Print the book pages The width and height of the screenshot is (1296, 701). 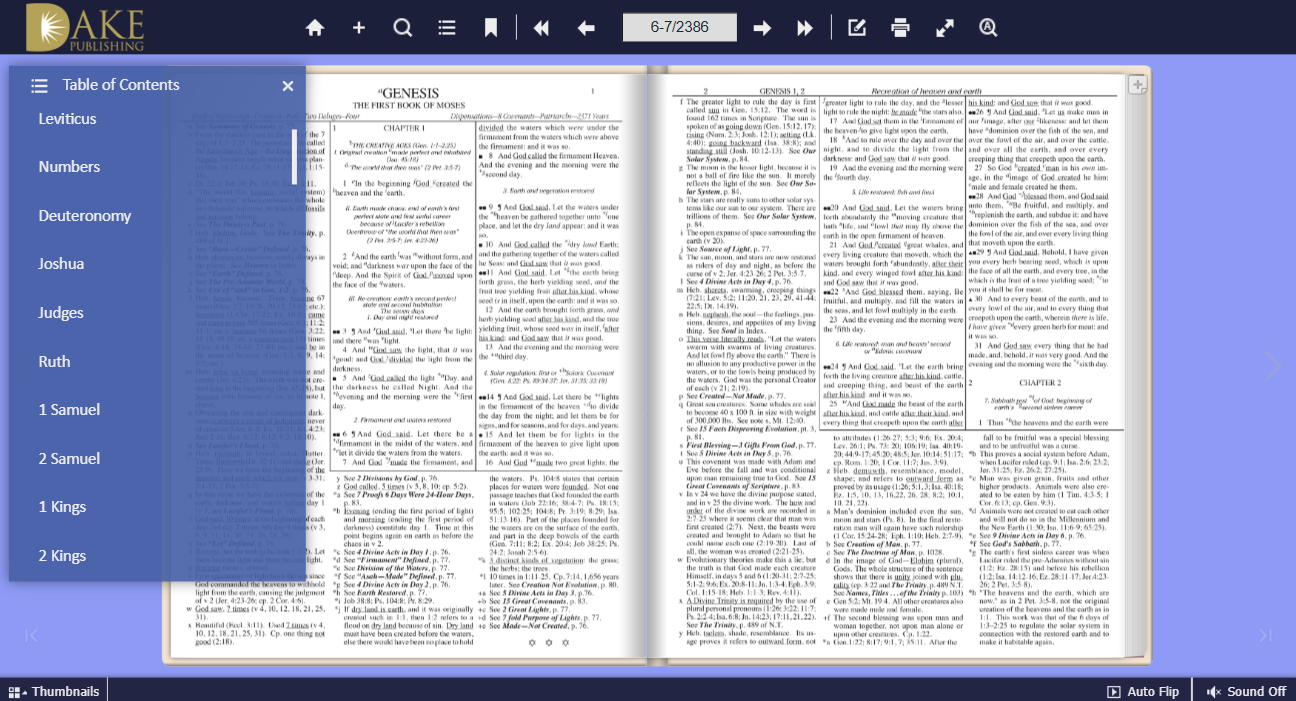point(901,28)
